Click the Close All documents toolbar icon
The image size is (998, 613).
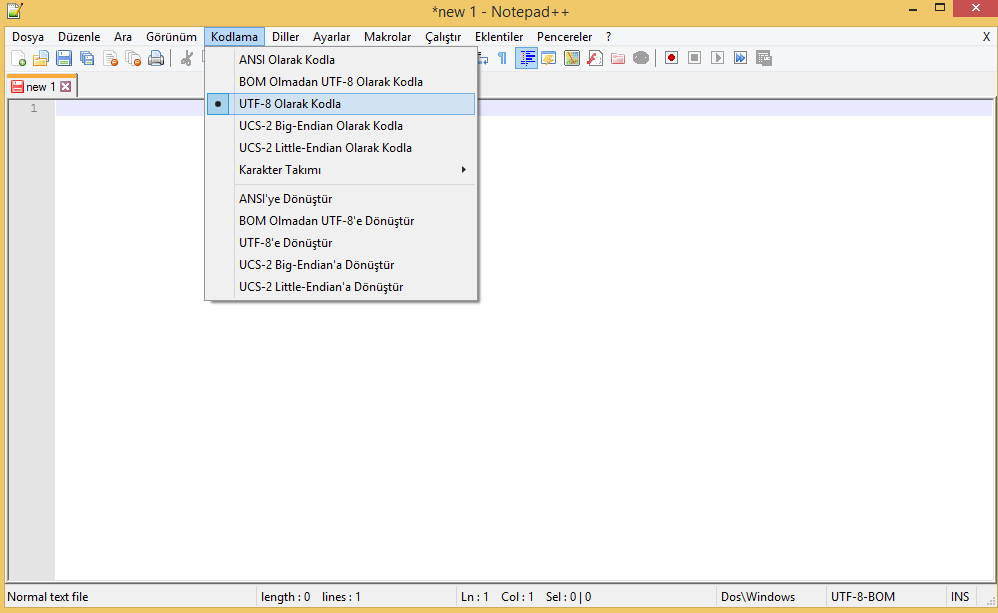click(133, 59)
